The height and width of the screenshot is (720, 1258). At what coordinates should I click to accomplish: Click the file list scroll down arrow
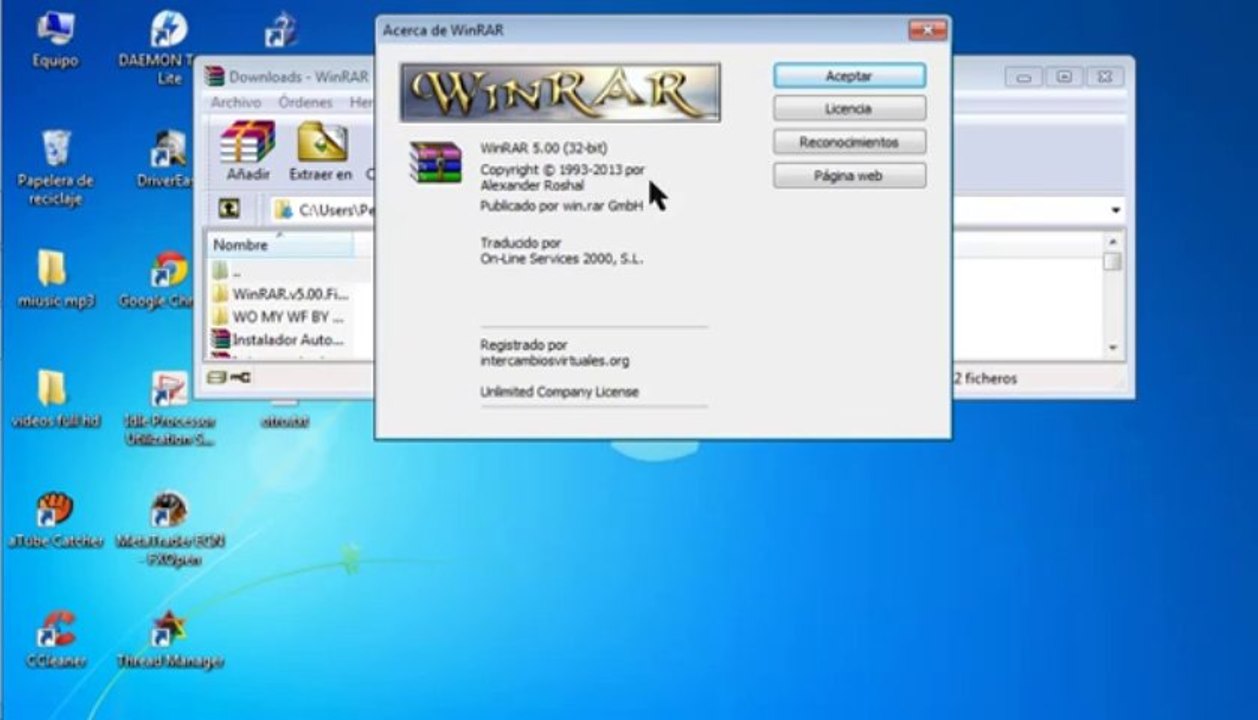point(1113,347)
